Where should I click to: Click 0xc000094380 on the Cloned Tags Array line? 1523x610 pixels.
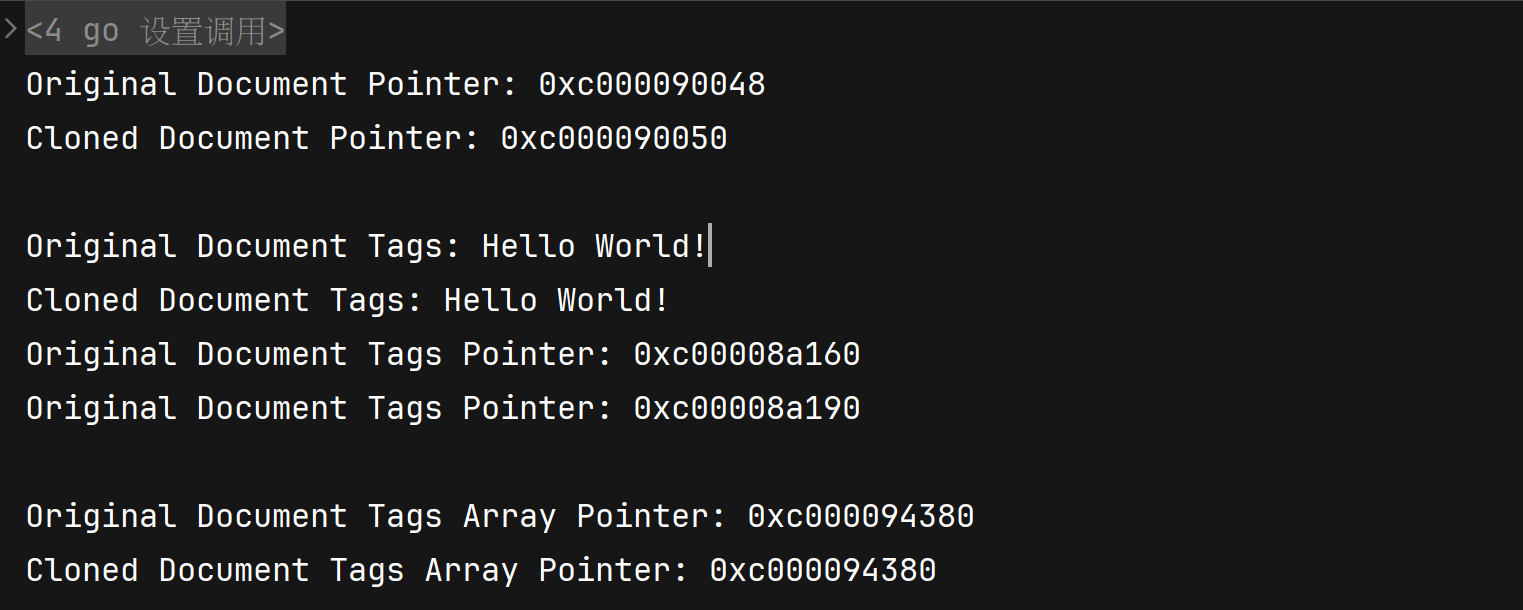click(823, 571)
